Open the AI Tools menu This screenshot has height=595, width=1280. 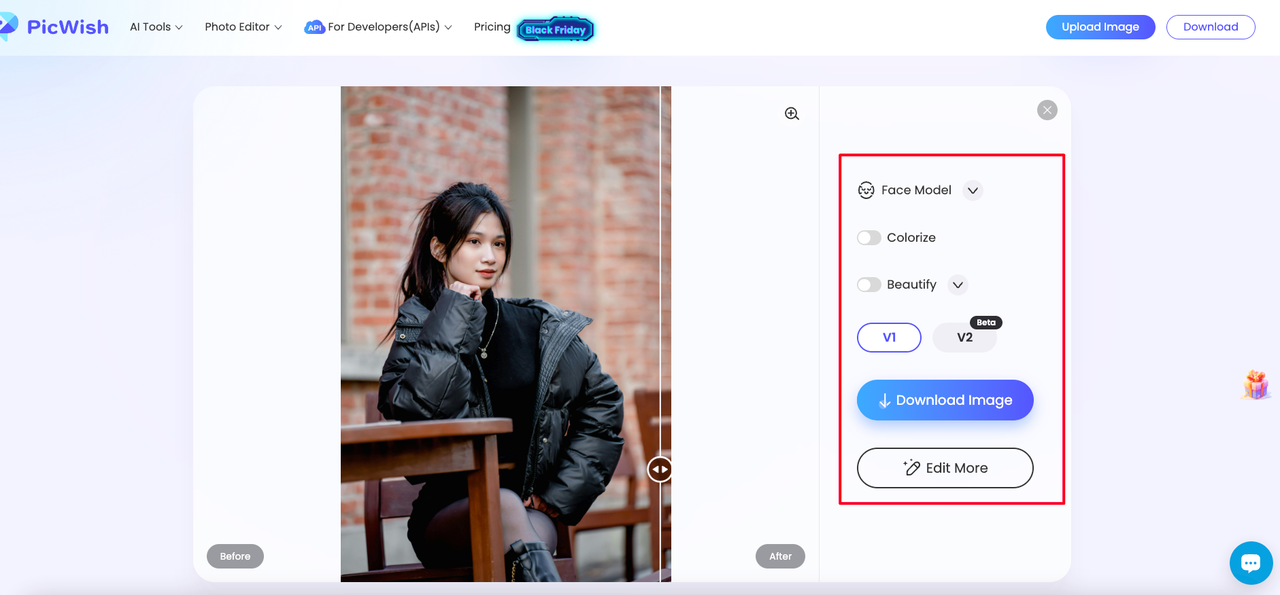pyautogui.click(x=156, y=27)
